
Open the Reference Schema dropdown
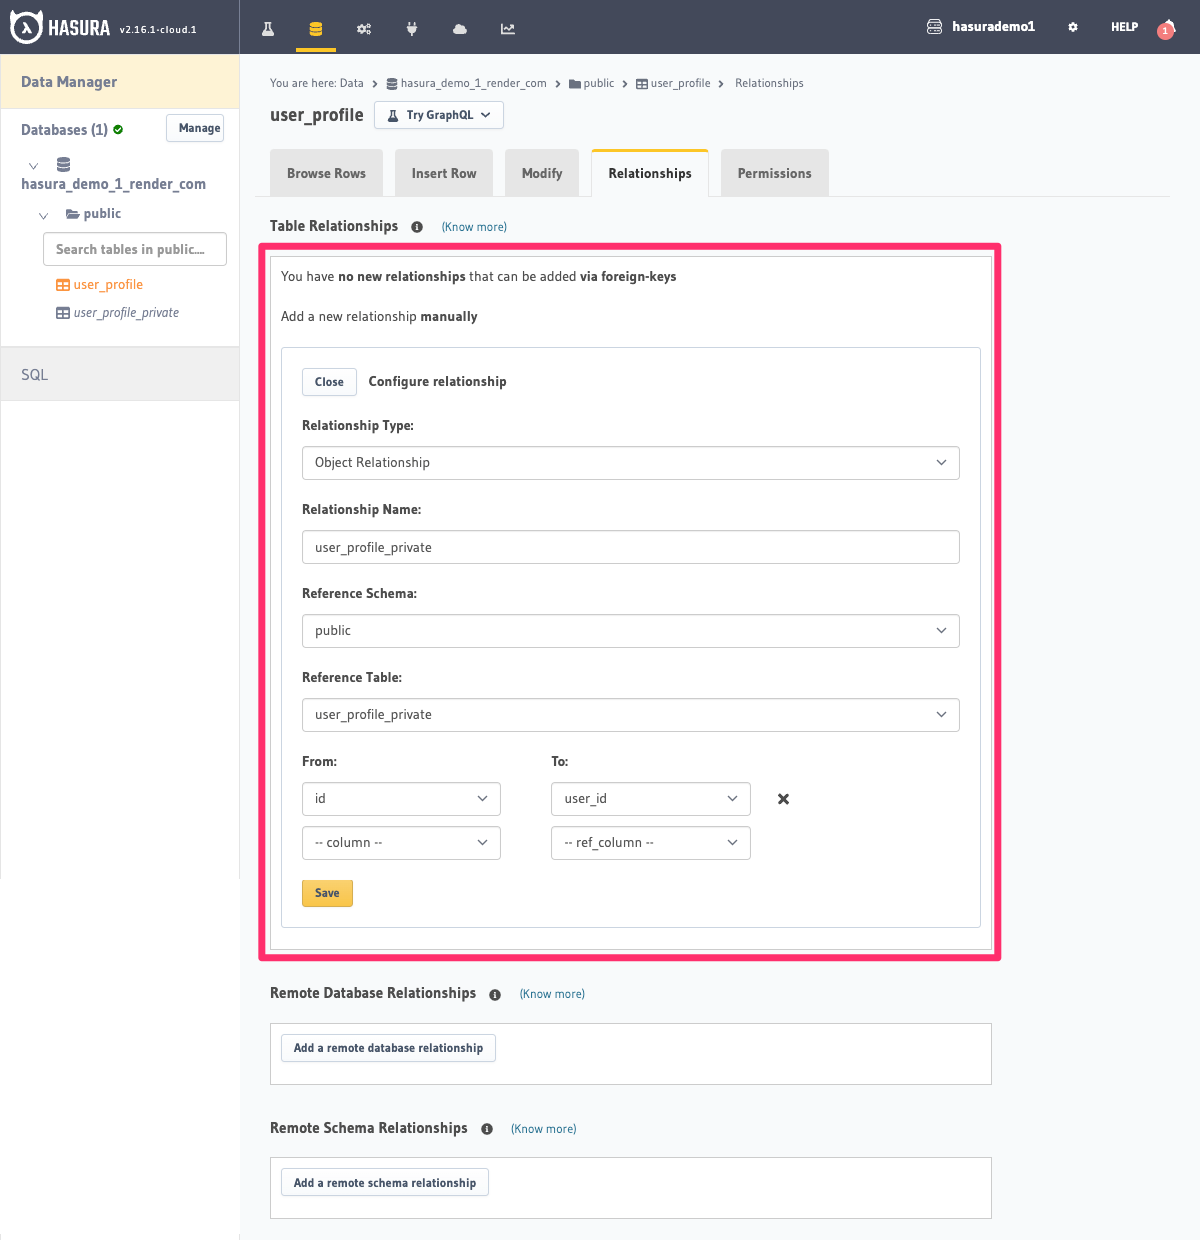(630, 630)
